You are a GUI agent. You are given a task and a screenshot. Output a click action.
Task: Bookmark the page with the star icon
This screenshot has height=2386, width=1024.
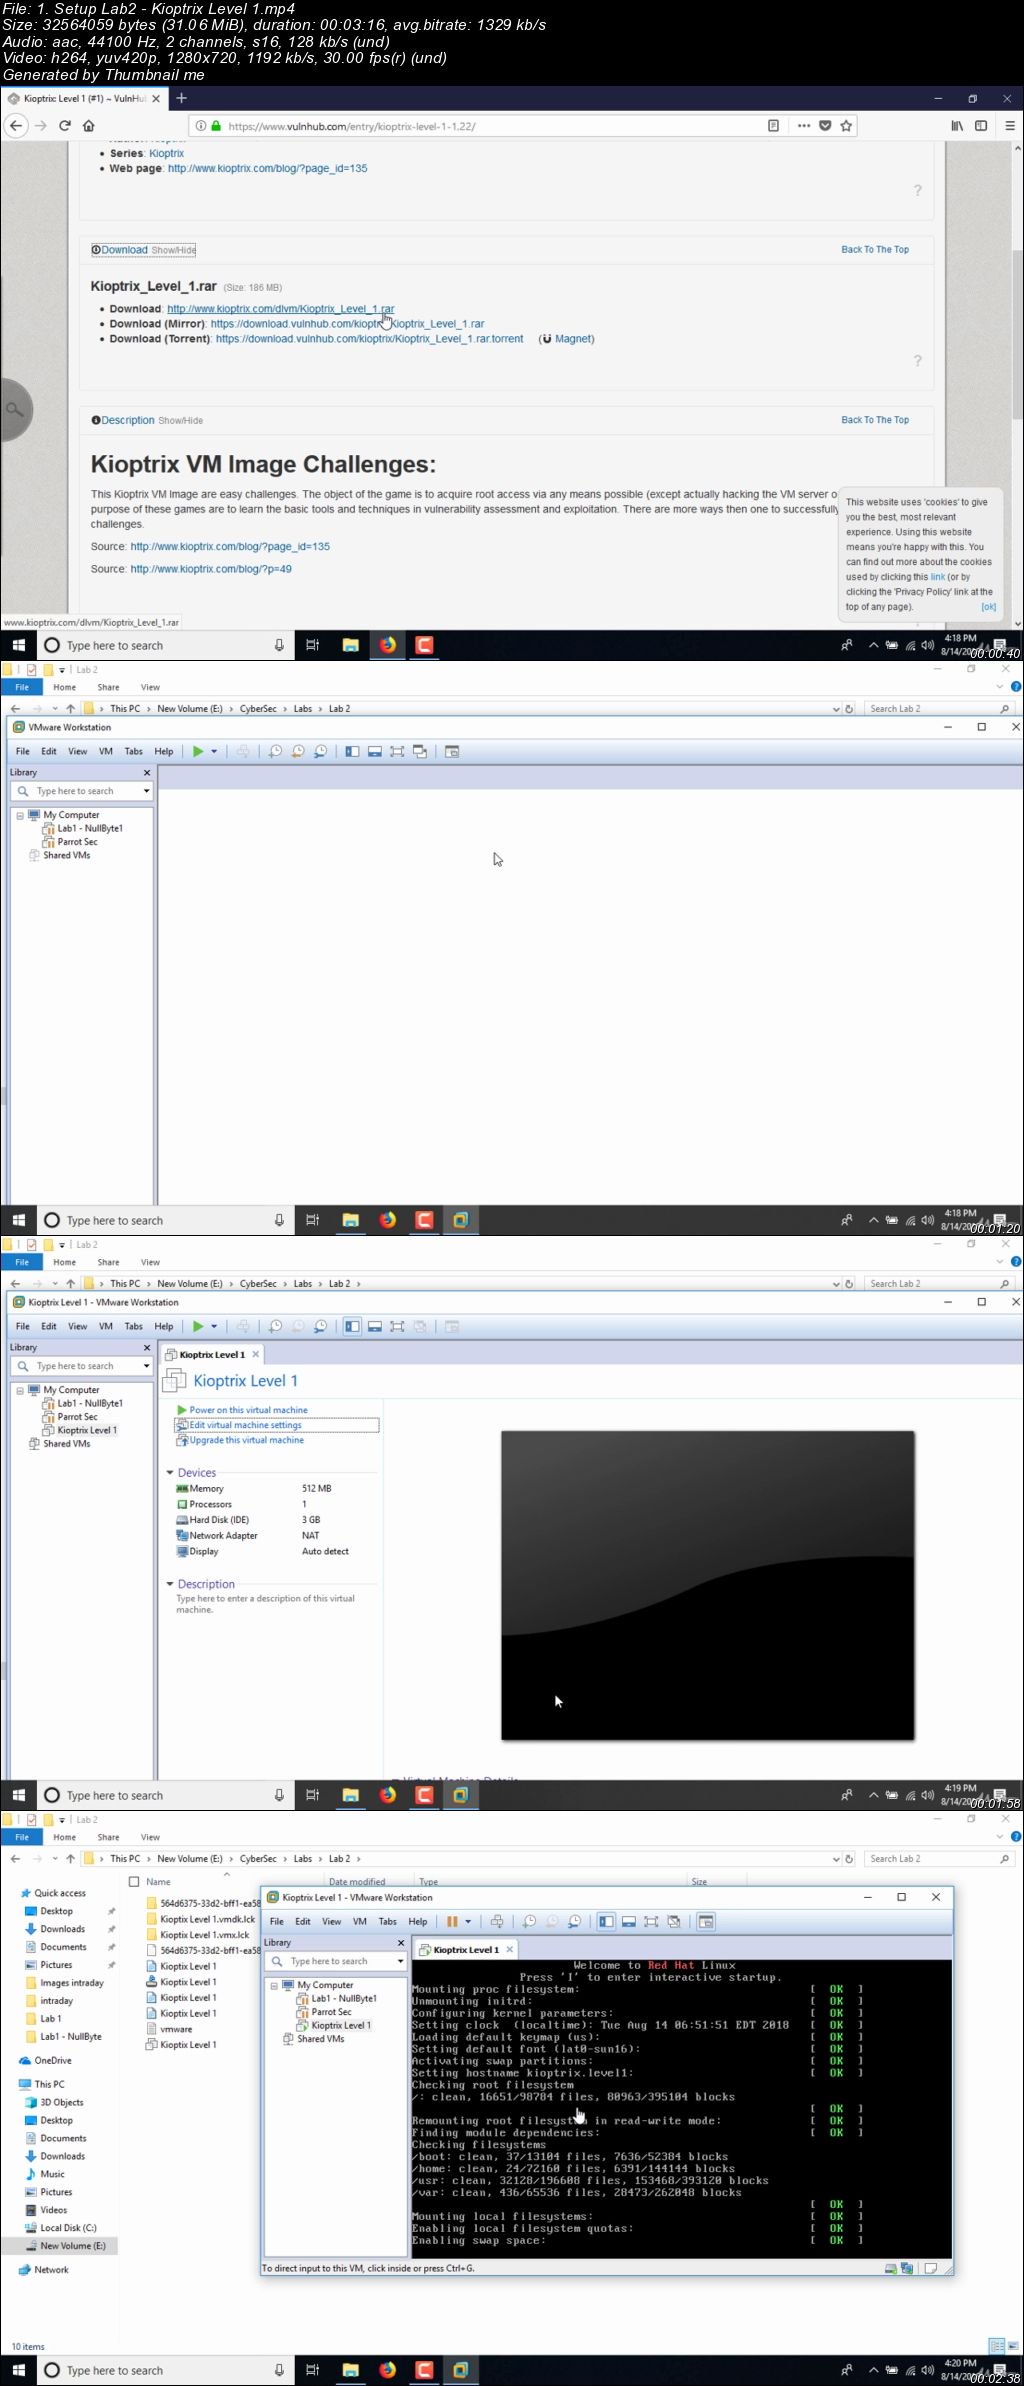point(847,126)
